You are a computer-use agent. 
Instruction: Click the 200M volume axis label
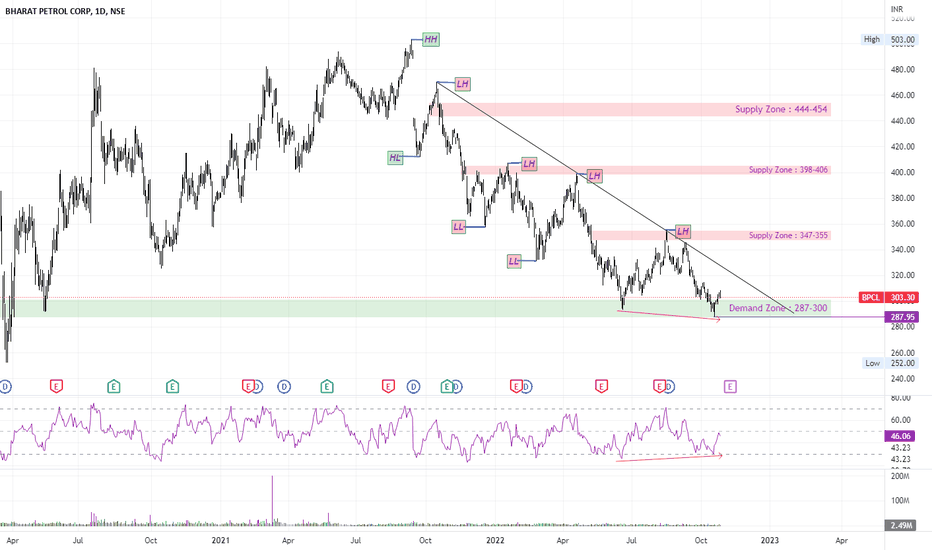900,476
